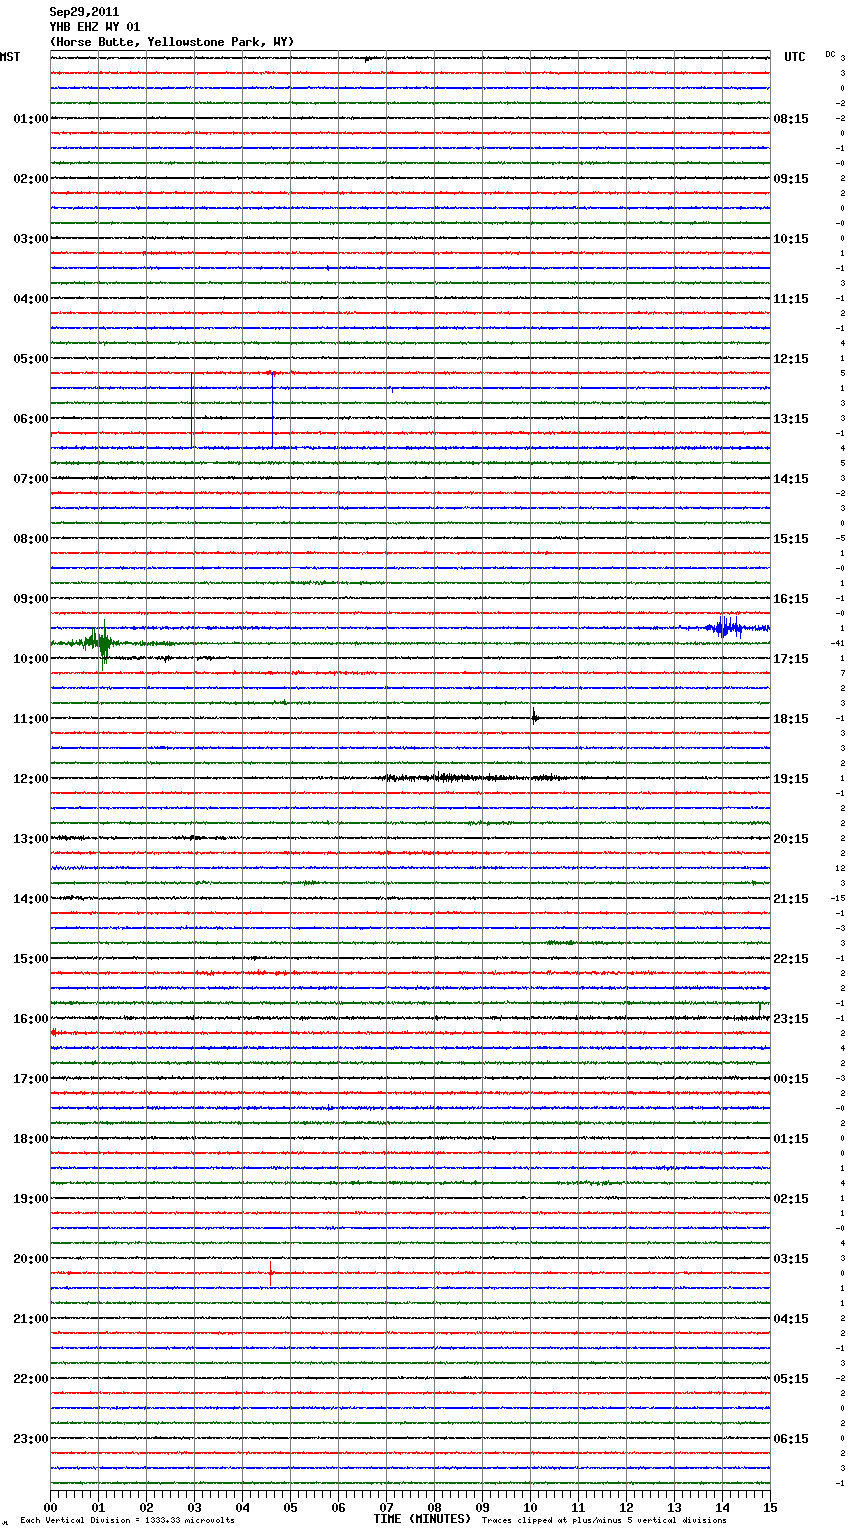The image size is (850, 1534).
Task: Select the "14:00" MST hour label
Action: (x=31, y=899)
